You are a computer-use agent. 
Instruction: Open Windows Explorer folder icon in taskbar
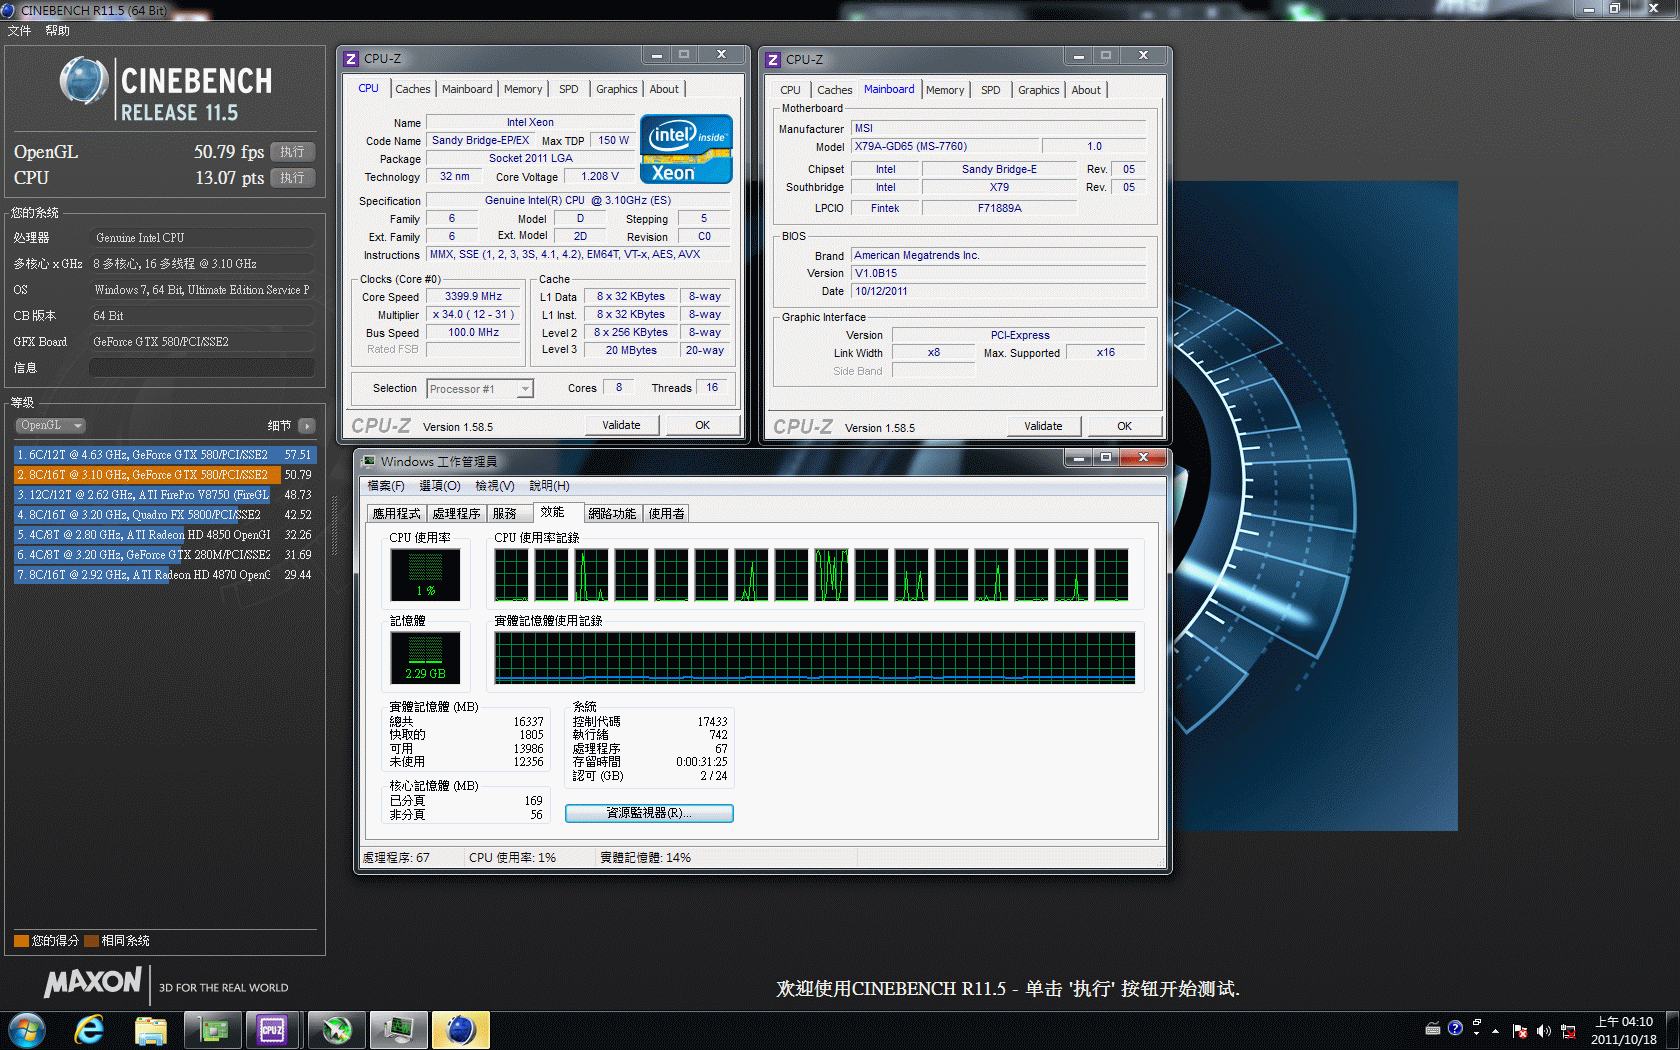151,1030
